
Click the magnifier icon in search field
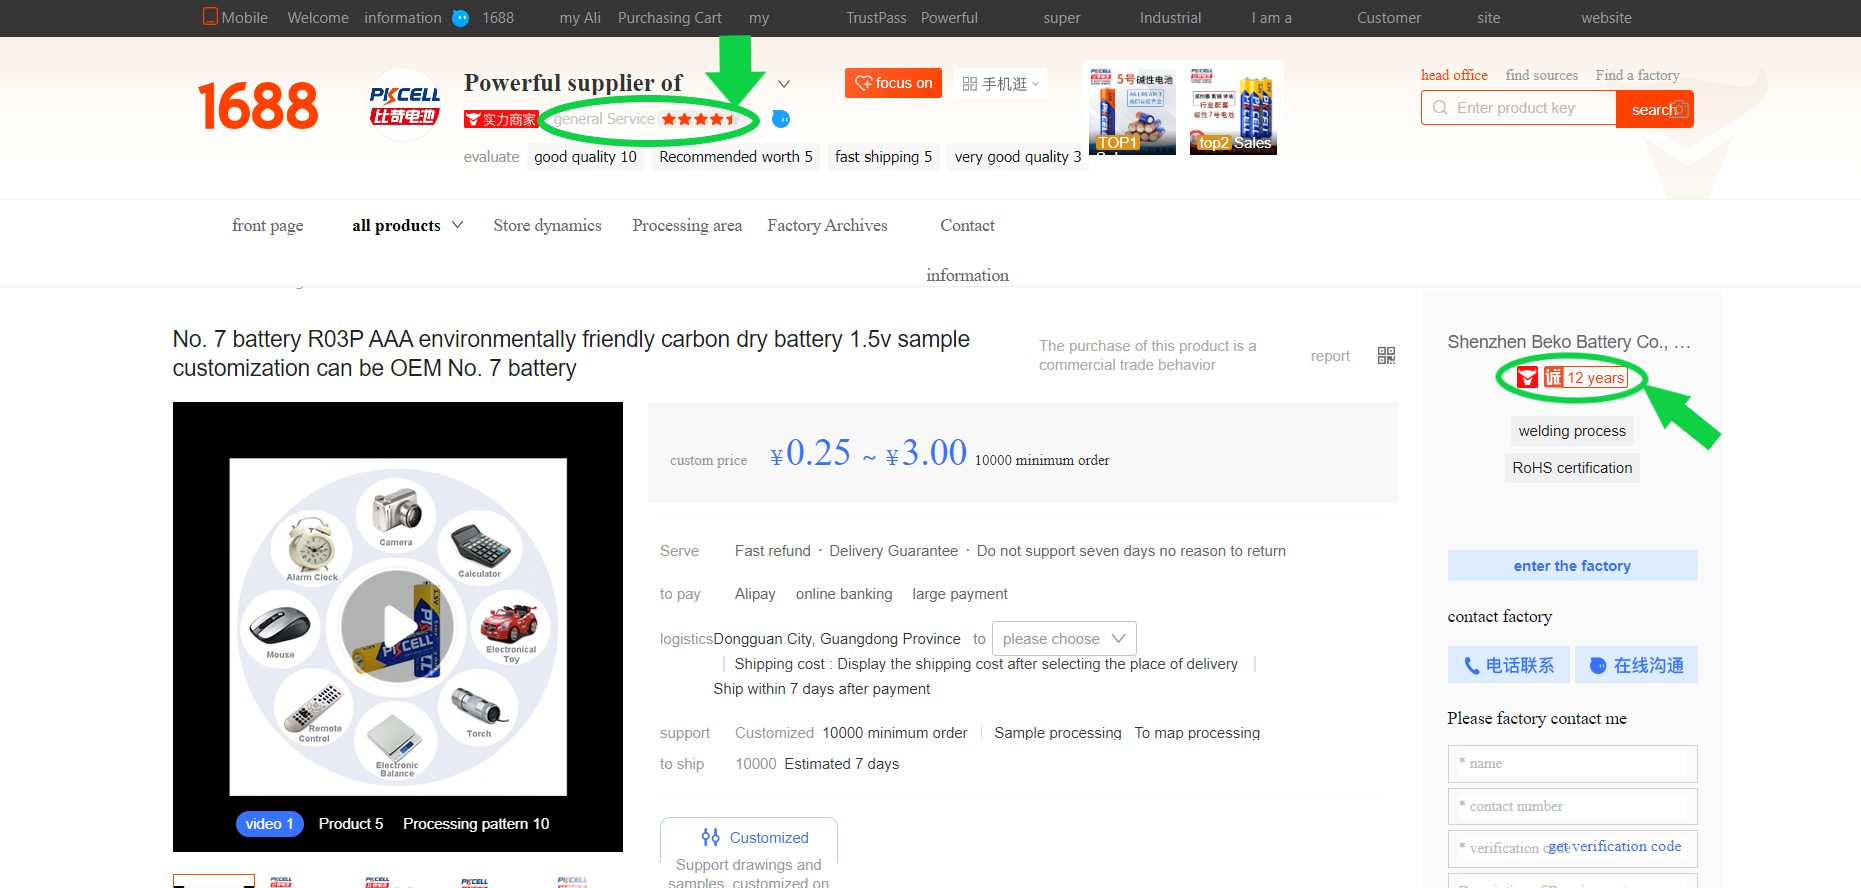coord(1440,108)
